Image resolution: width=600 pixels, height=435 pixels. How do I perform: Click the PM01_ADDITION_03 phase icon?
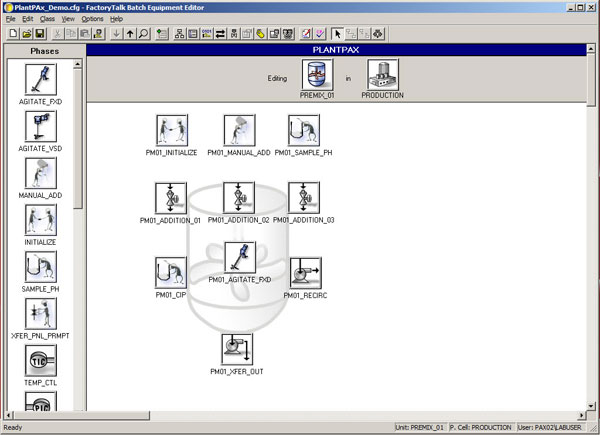pos(304,198)
